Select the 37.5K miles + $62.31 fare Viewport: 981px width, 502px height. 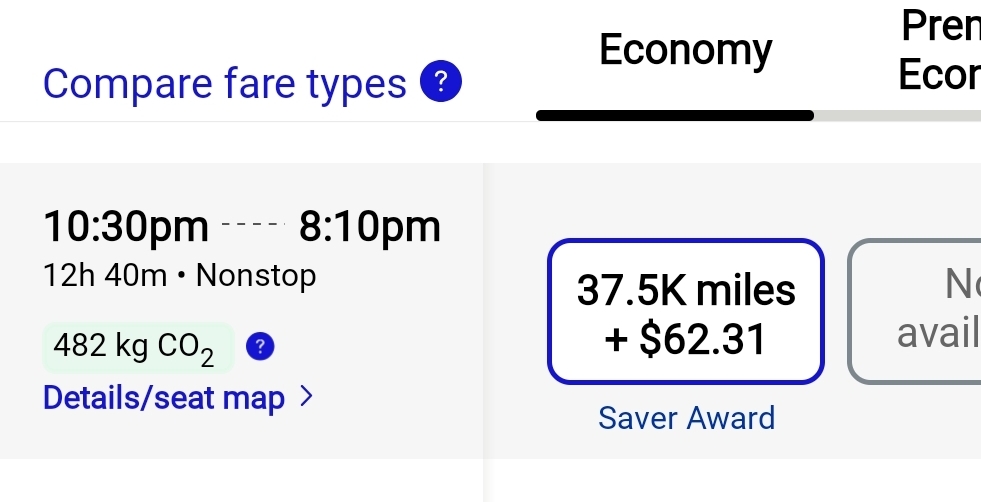[x=686, y=311]
